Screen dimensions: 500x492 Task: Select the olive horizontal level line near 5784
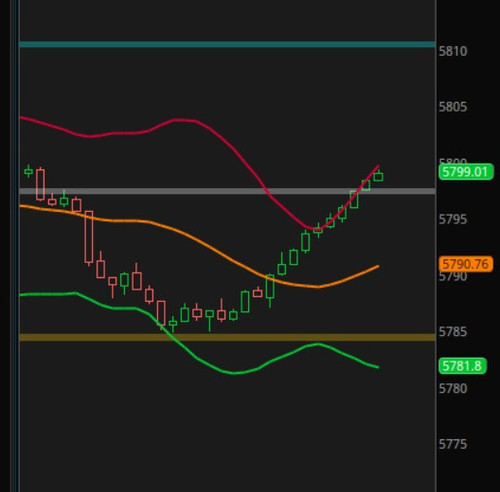click(x=227, y=337)
